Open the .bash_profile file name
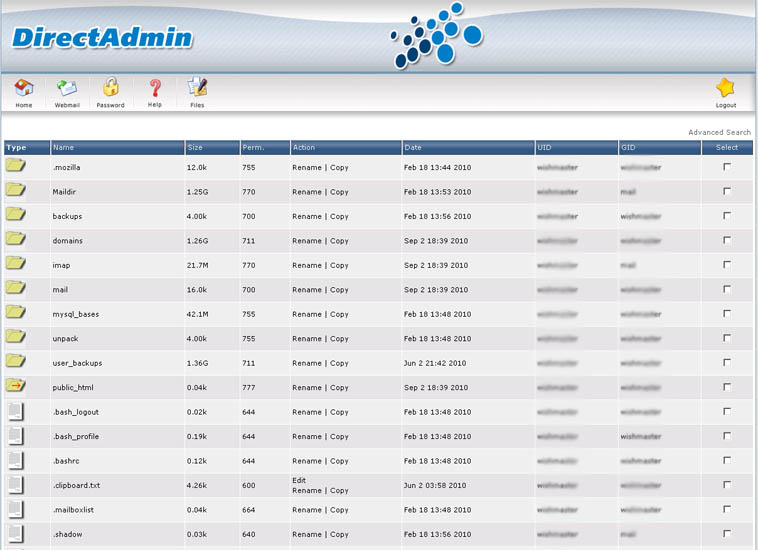The image size is (758, 550). [75, 436]
